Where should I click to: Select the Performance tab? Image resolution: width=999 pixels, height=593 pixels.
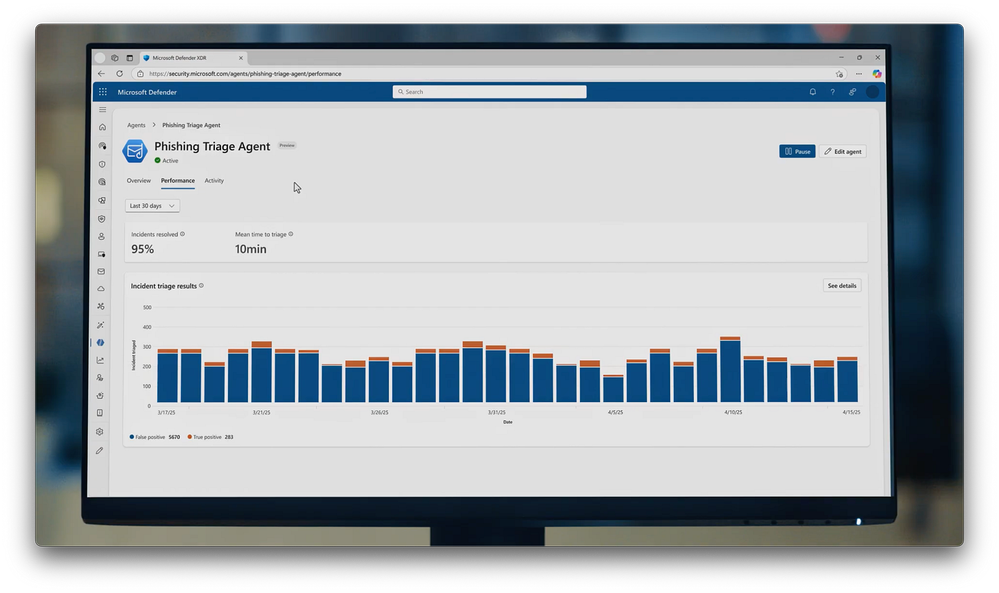[x=178, y=181]
